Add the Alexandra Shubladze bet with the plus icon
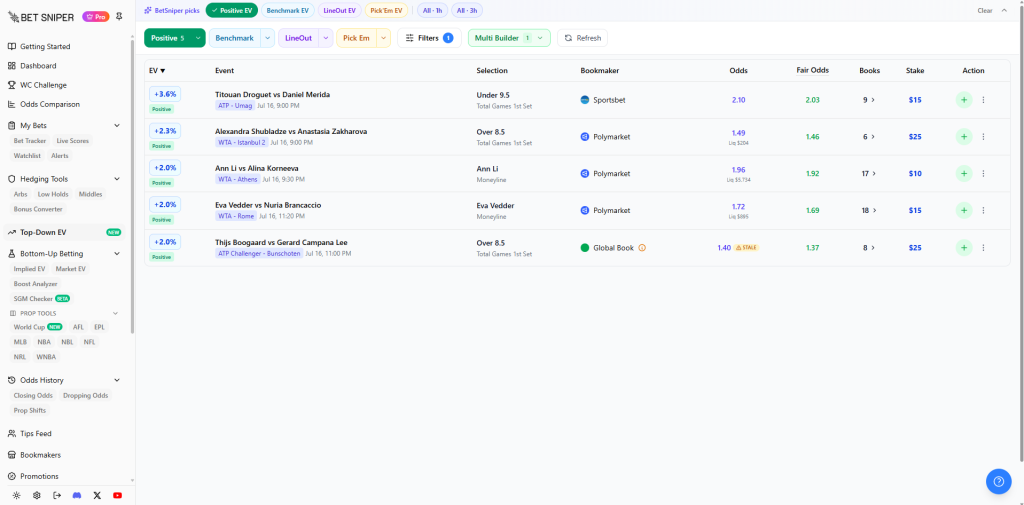Image resolution: width=1024 pixels, height=505 pixels. click(x=964, y=137)
